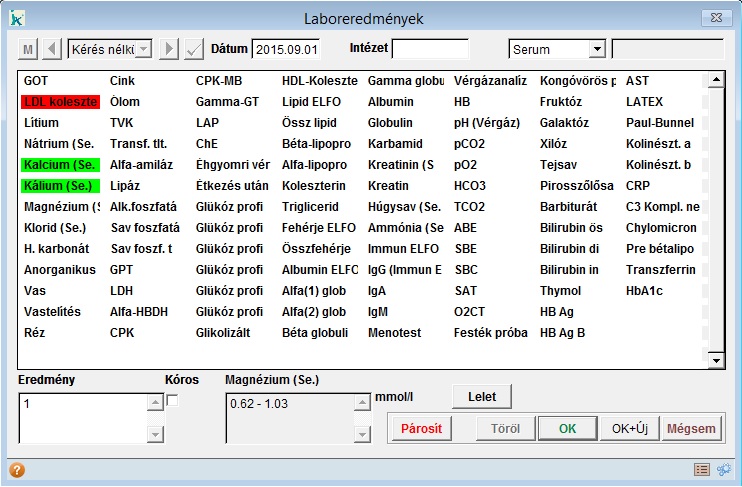The width and height of the screenshot is (742, 487).
Task: Click the blue settings icon in status bar
Action: click(723, 470)
